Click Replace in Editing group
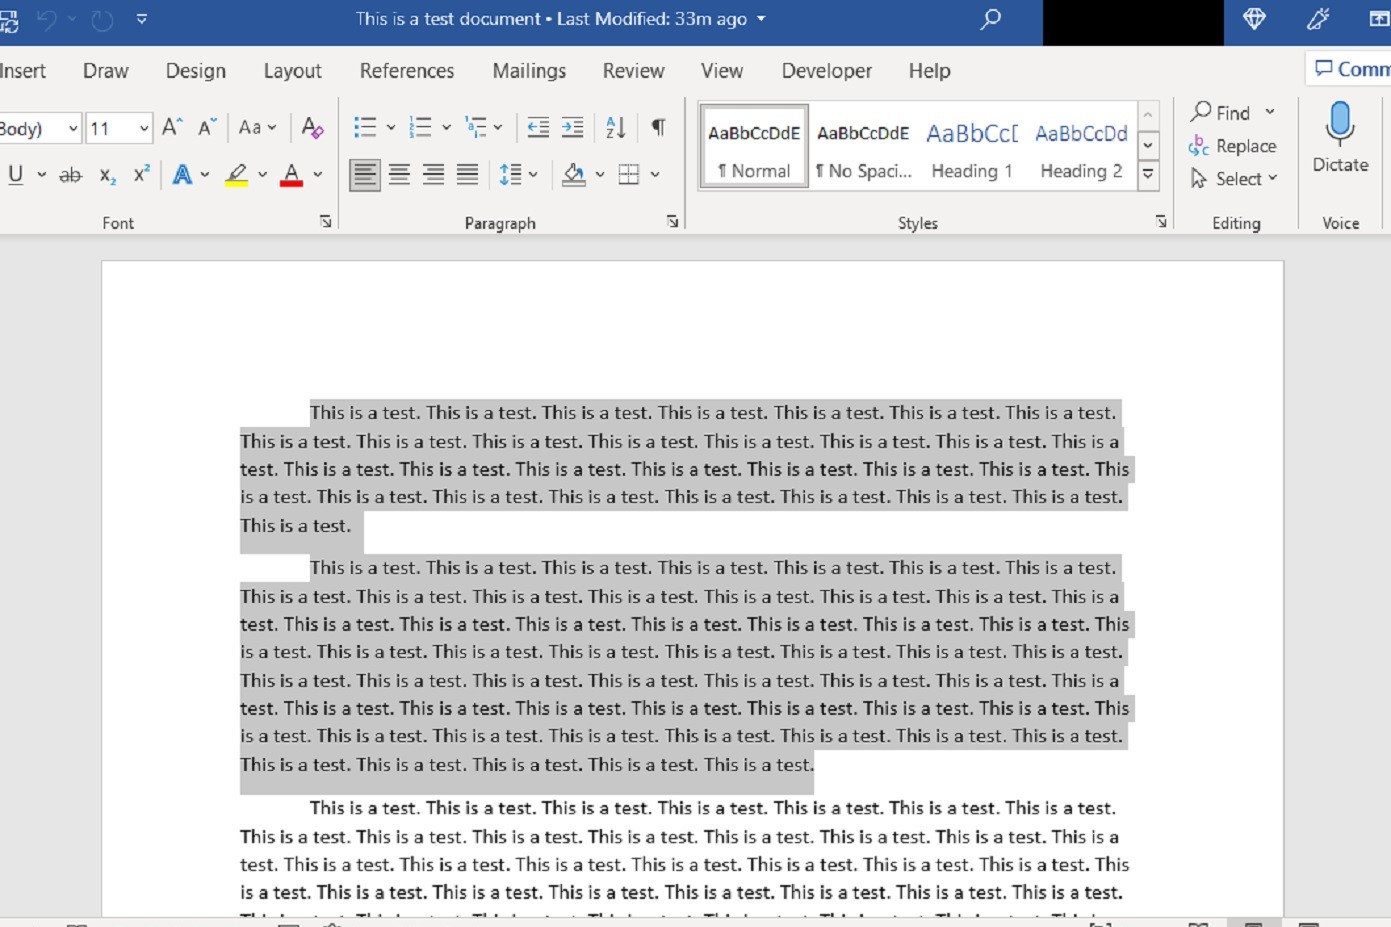Image resolution: width=1391 pixels, height=927 pixels. pyautogui.click(x=1232, y=146)
